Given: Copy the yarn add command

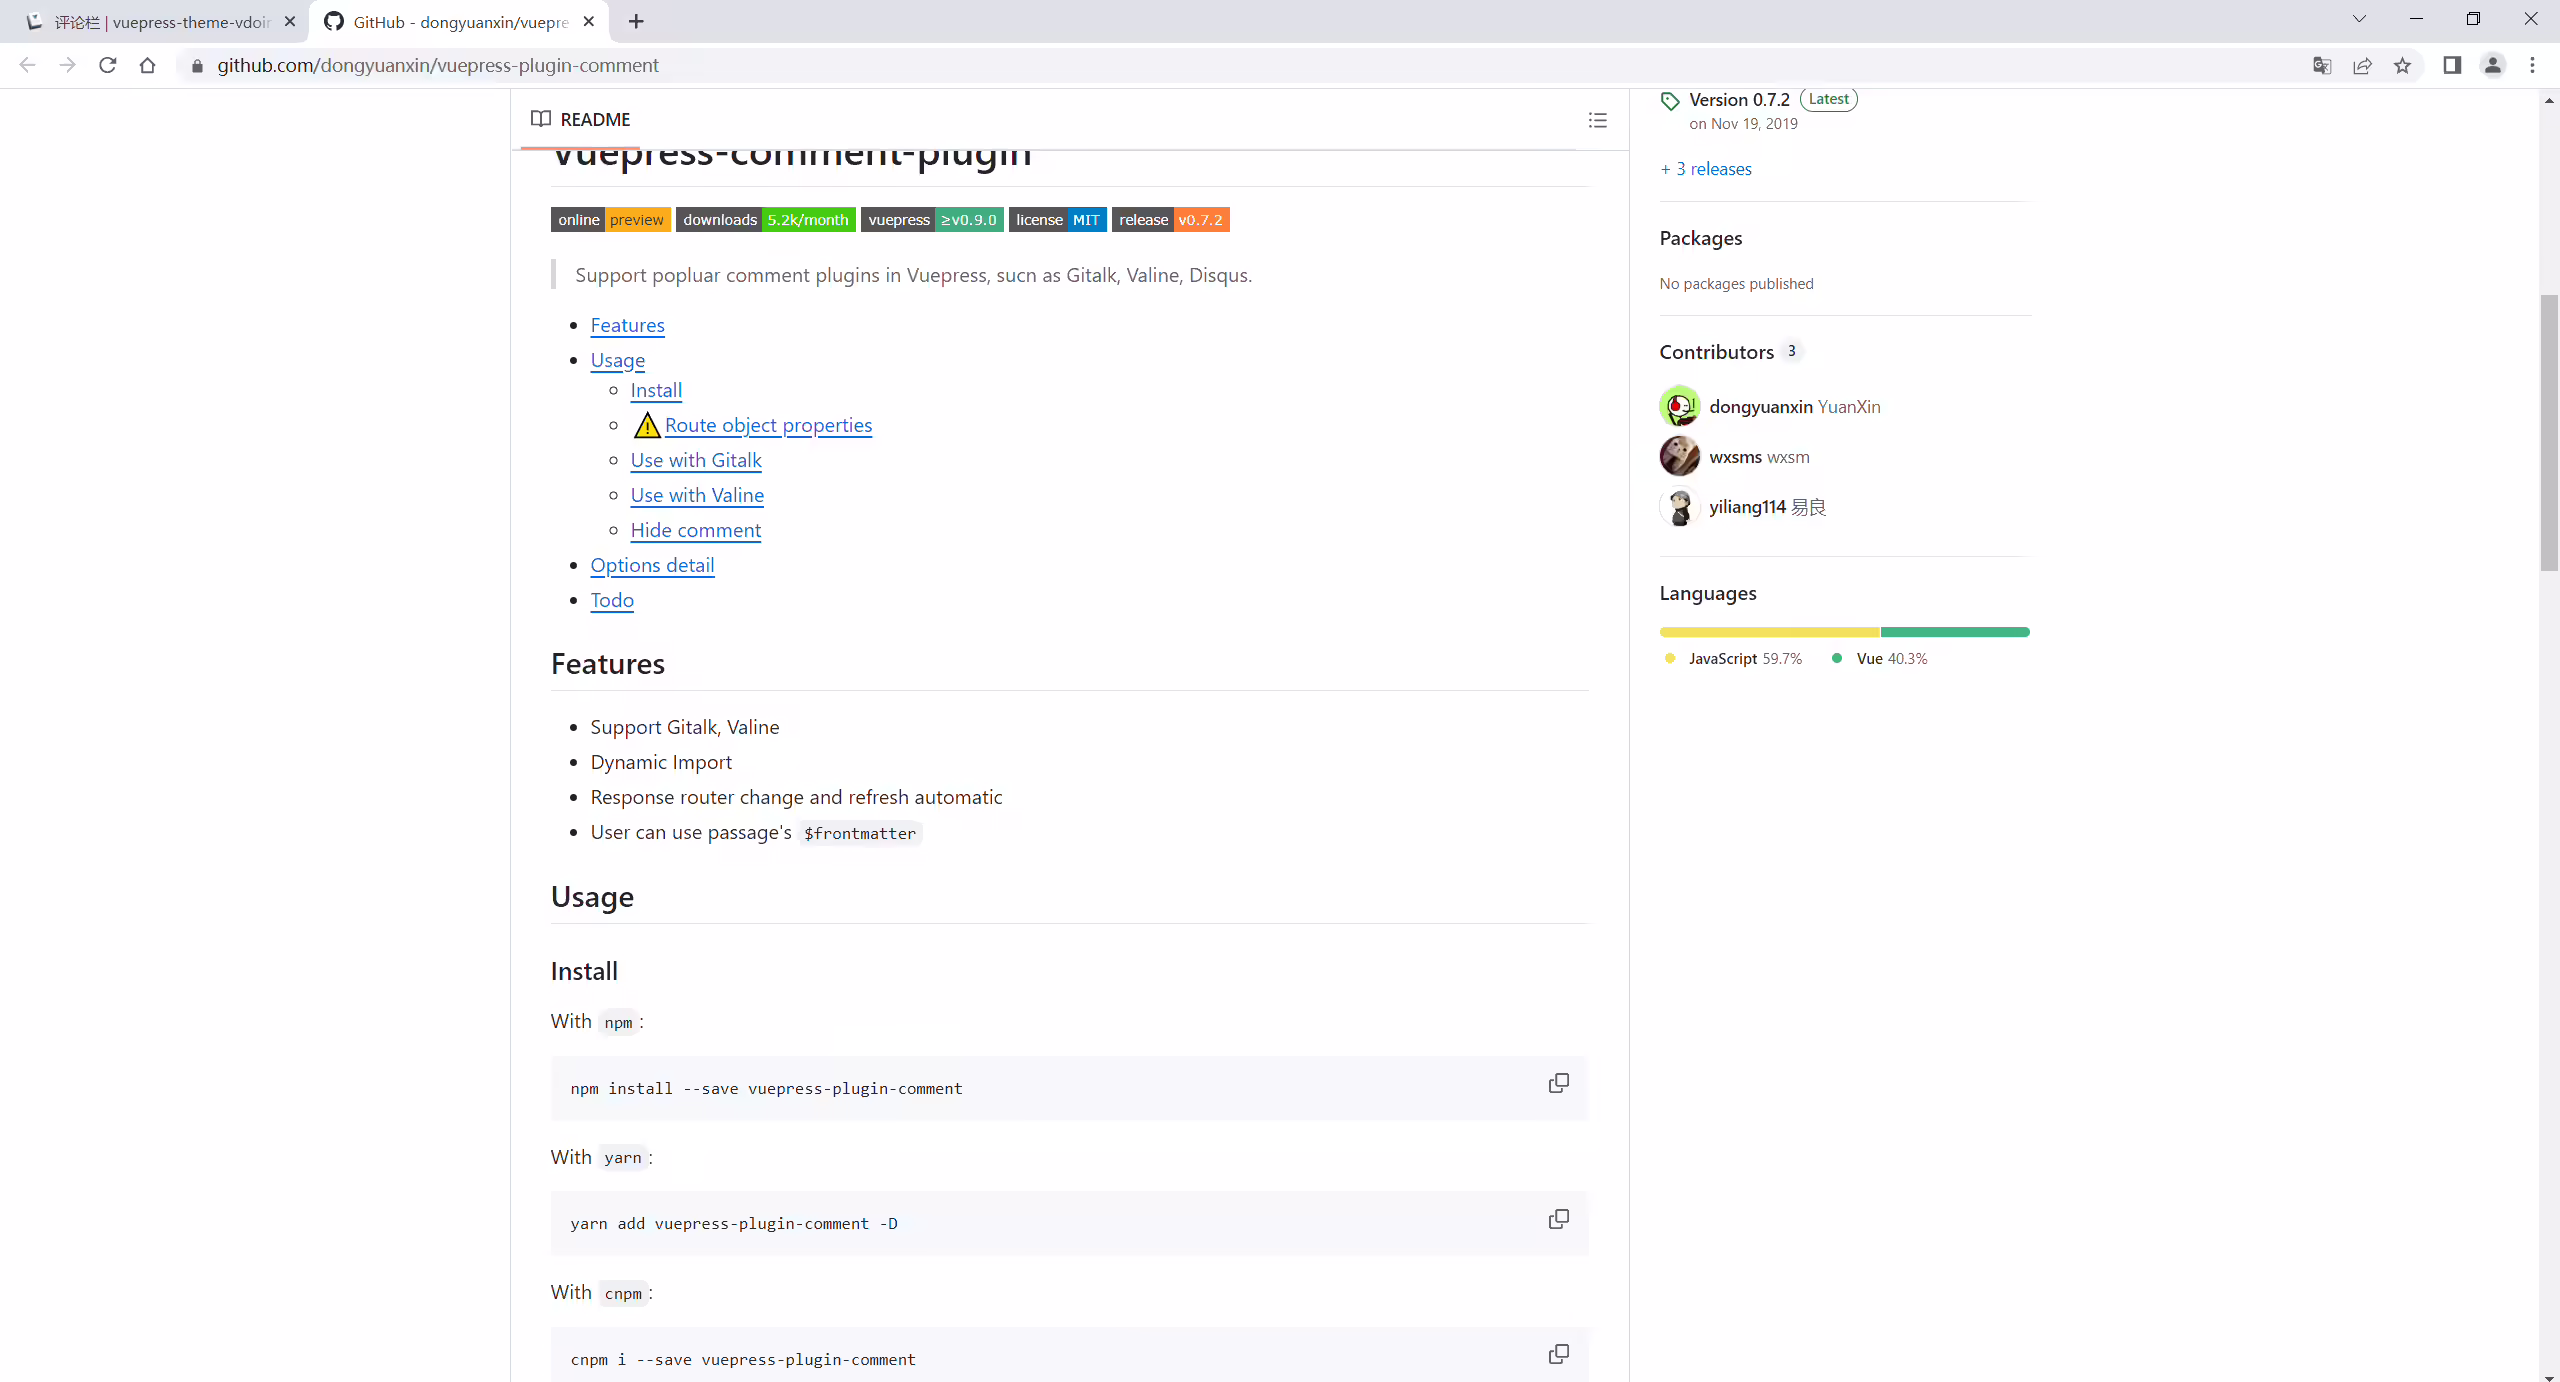Looking at the screenshot, I should coord(1558,1219).
